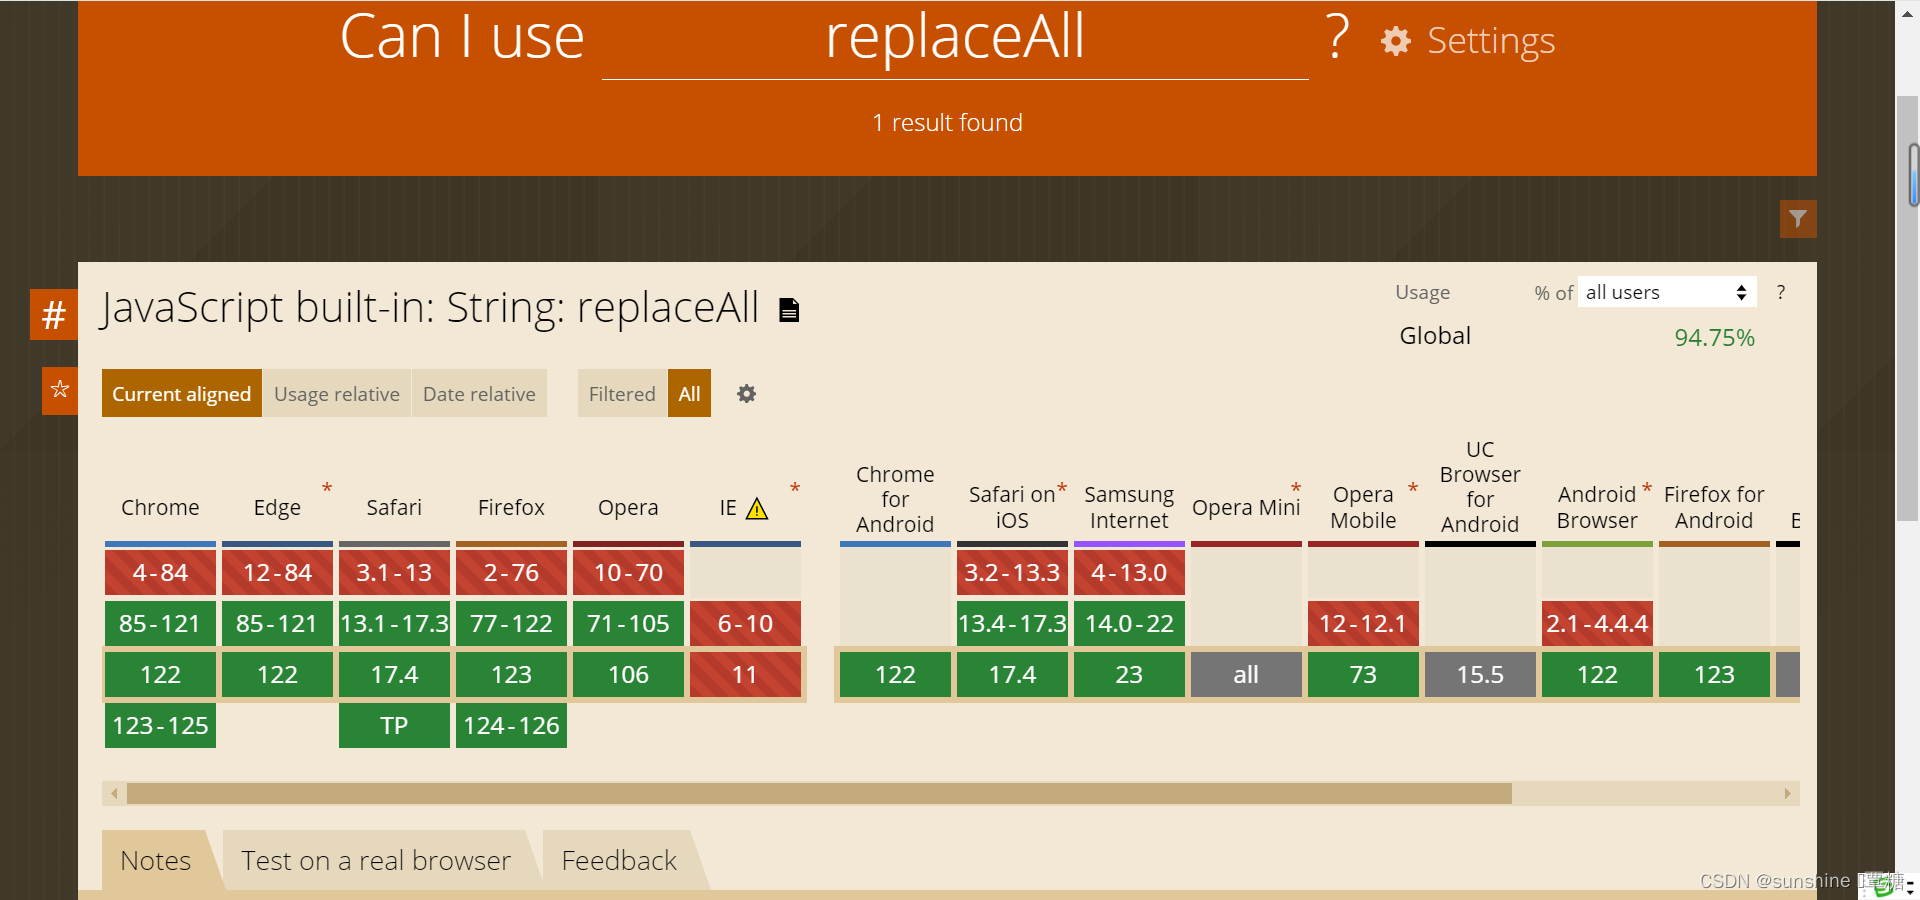Open the Feedback tab
This screenshot has width=1920, height=900.
click(619, 861)
